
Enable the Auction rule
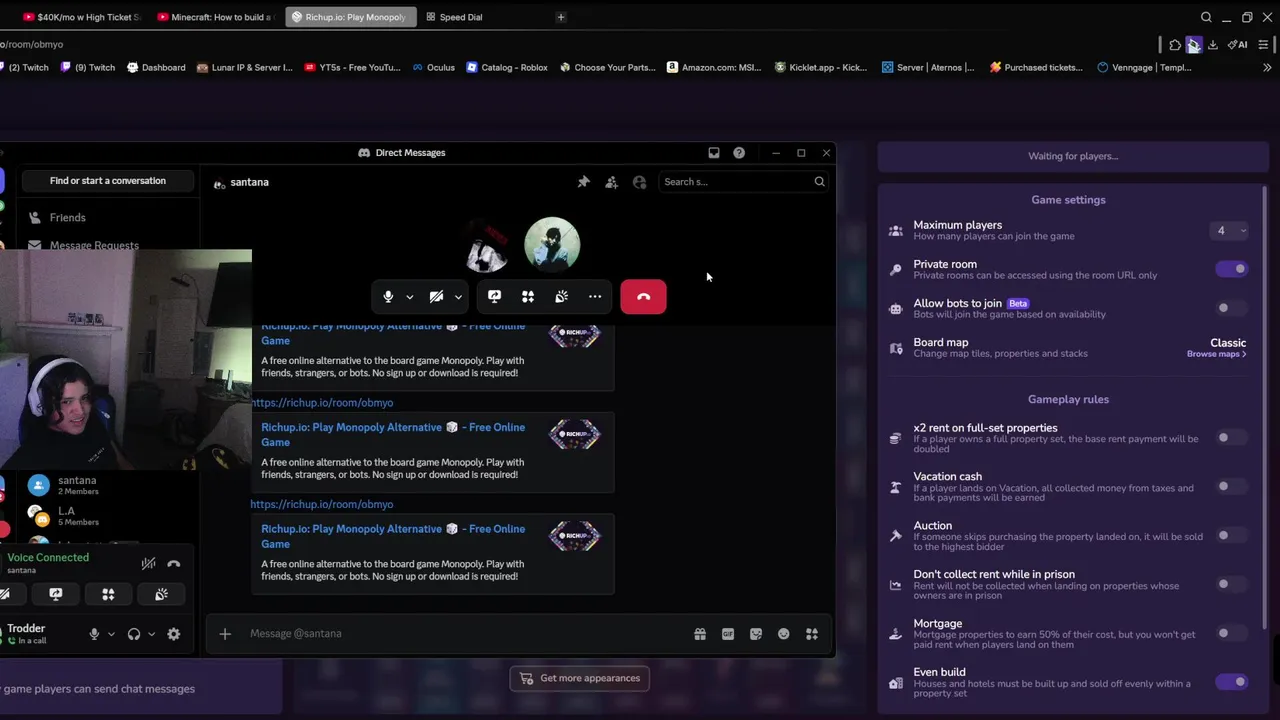(x=1232, y=535)
